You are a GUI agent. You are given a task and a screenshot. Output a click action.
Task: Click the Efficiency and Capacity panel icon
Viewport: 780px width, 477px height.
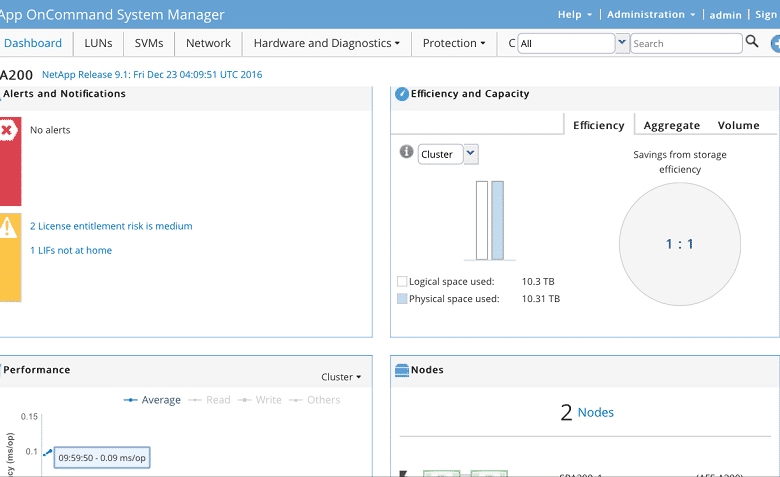[x=402, y=94]
